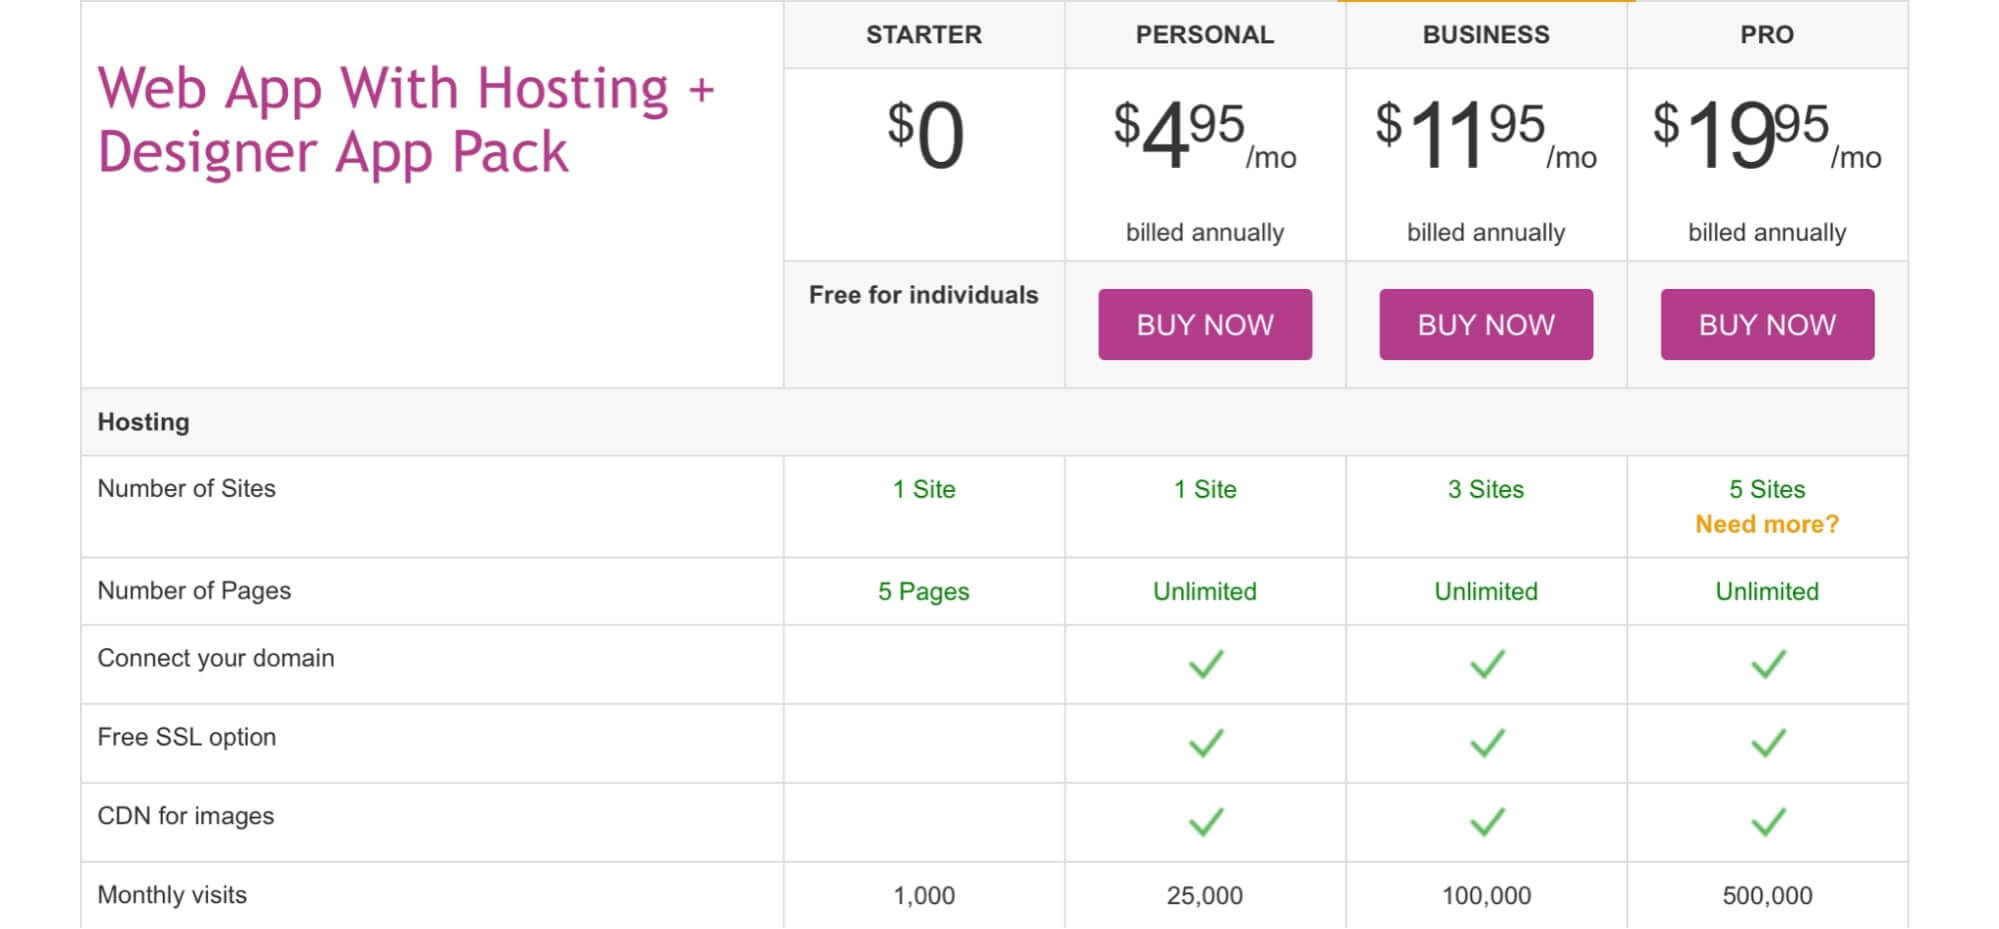Click the 100,000 monthly visits value
The width and height of the screenshot is (1999, 929).
click(1486, 896)
